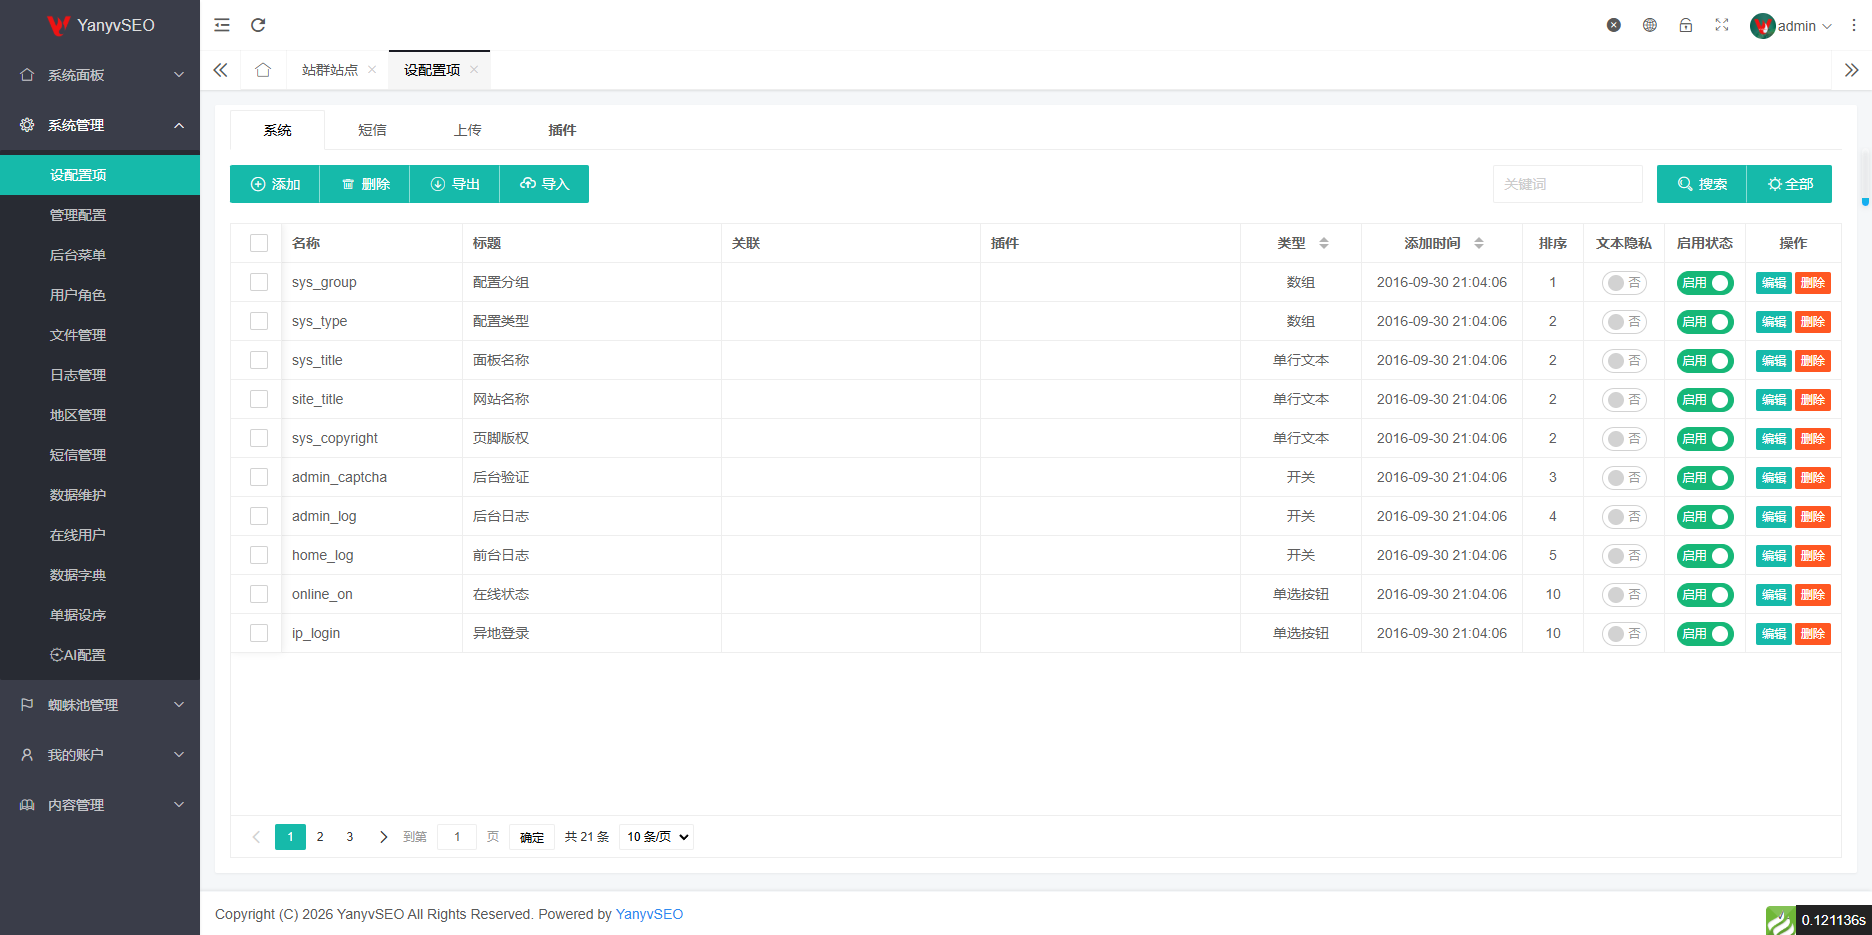Image resolution: width=1872 pixels, height=935 pixels.
Task: Open the admin avatar menu
Action: tap(1791, 26)
